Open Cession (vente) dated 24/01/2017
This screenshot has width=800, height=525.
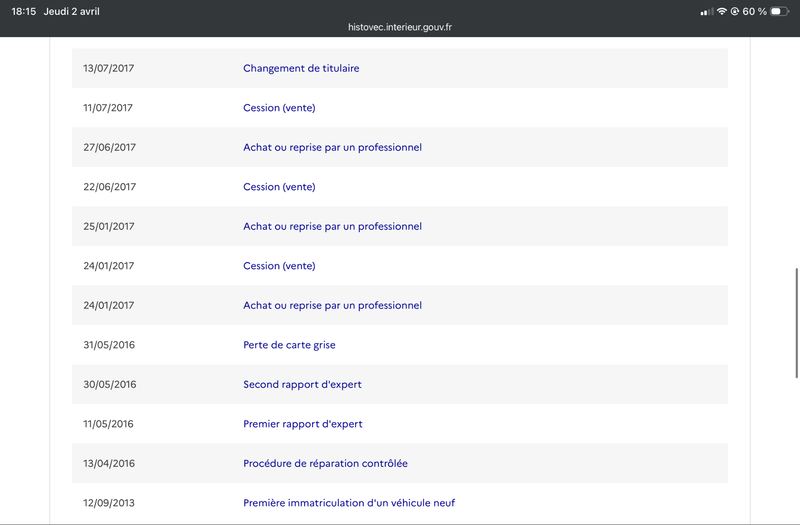[x=279, y=266]
